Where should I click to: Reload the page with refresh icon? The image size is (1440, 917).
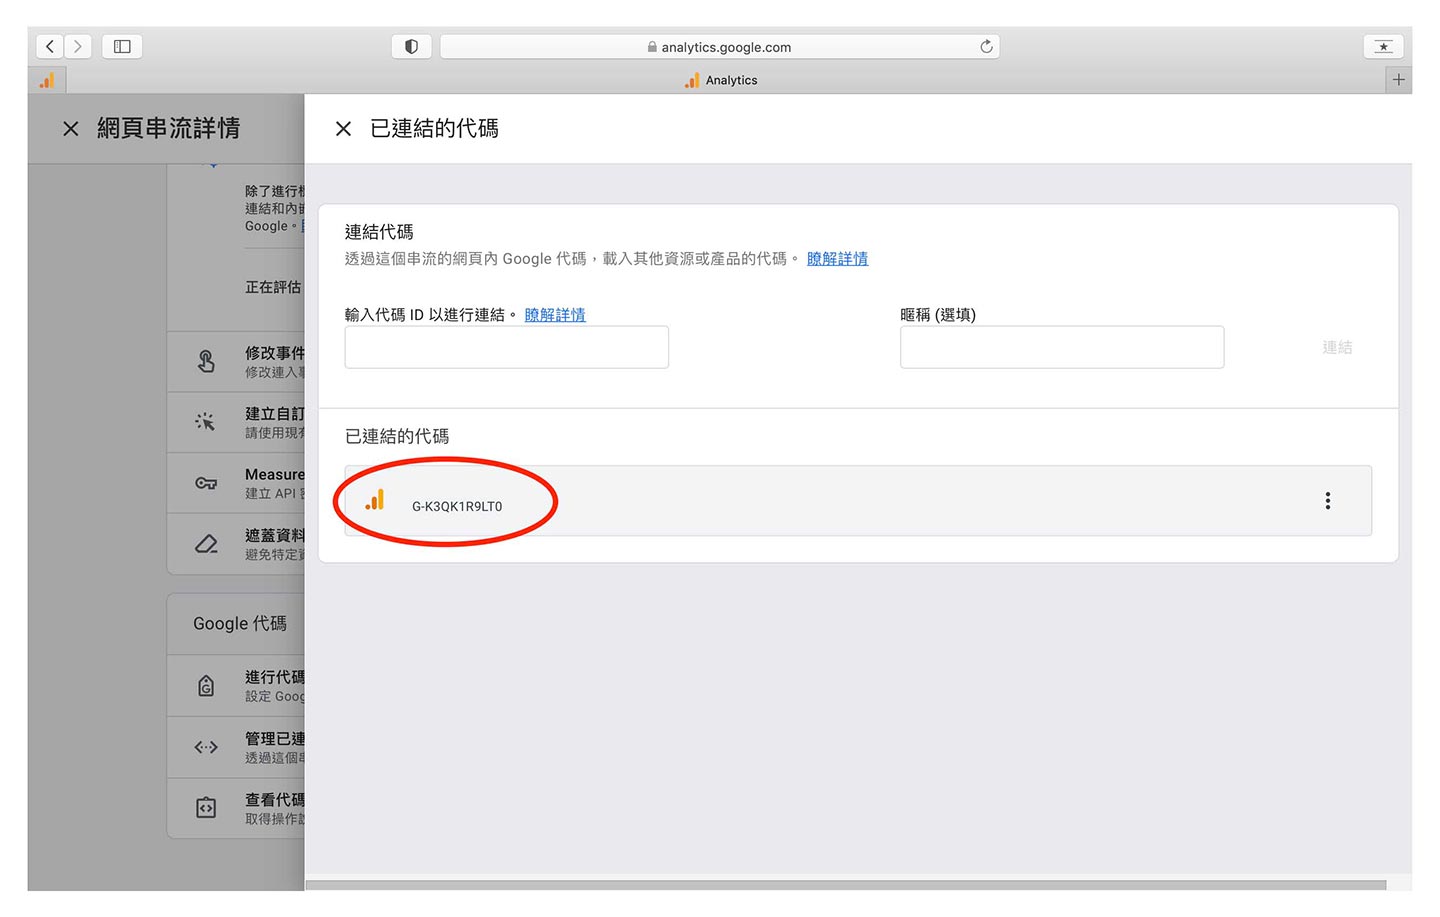click(x=986, y=47)
